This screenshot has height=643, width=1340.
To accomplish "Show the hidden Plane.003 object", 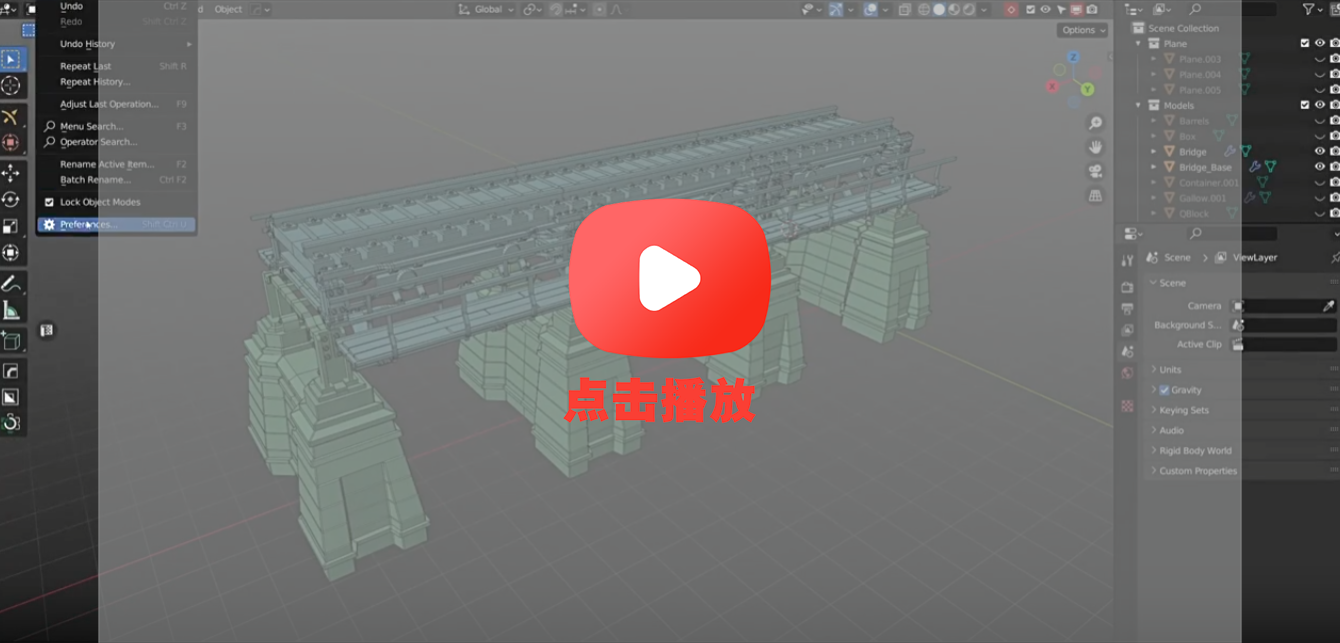I will [1320, 59].
